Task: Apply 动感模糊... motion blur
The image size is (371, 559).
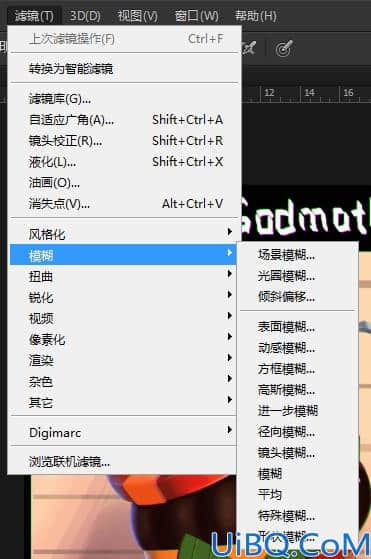Action: 298,347
